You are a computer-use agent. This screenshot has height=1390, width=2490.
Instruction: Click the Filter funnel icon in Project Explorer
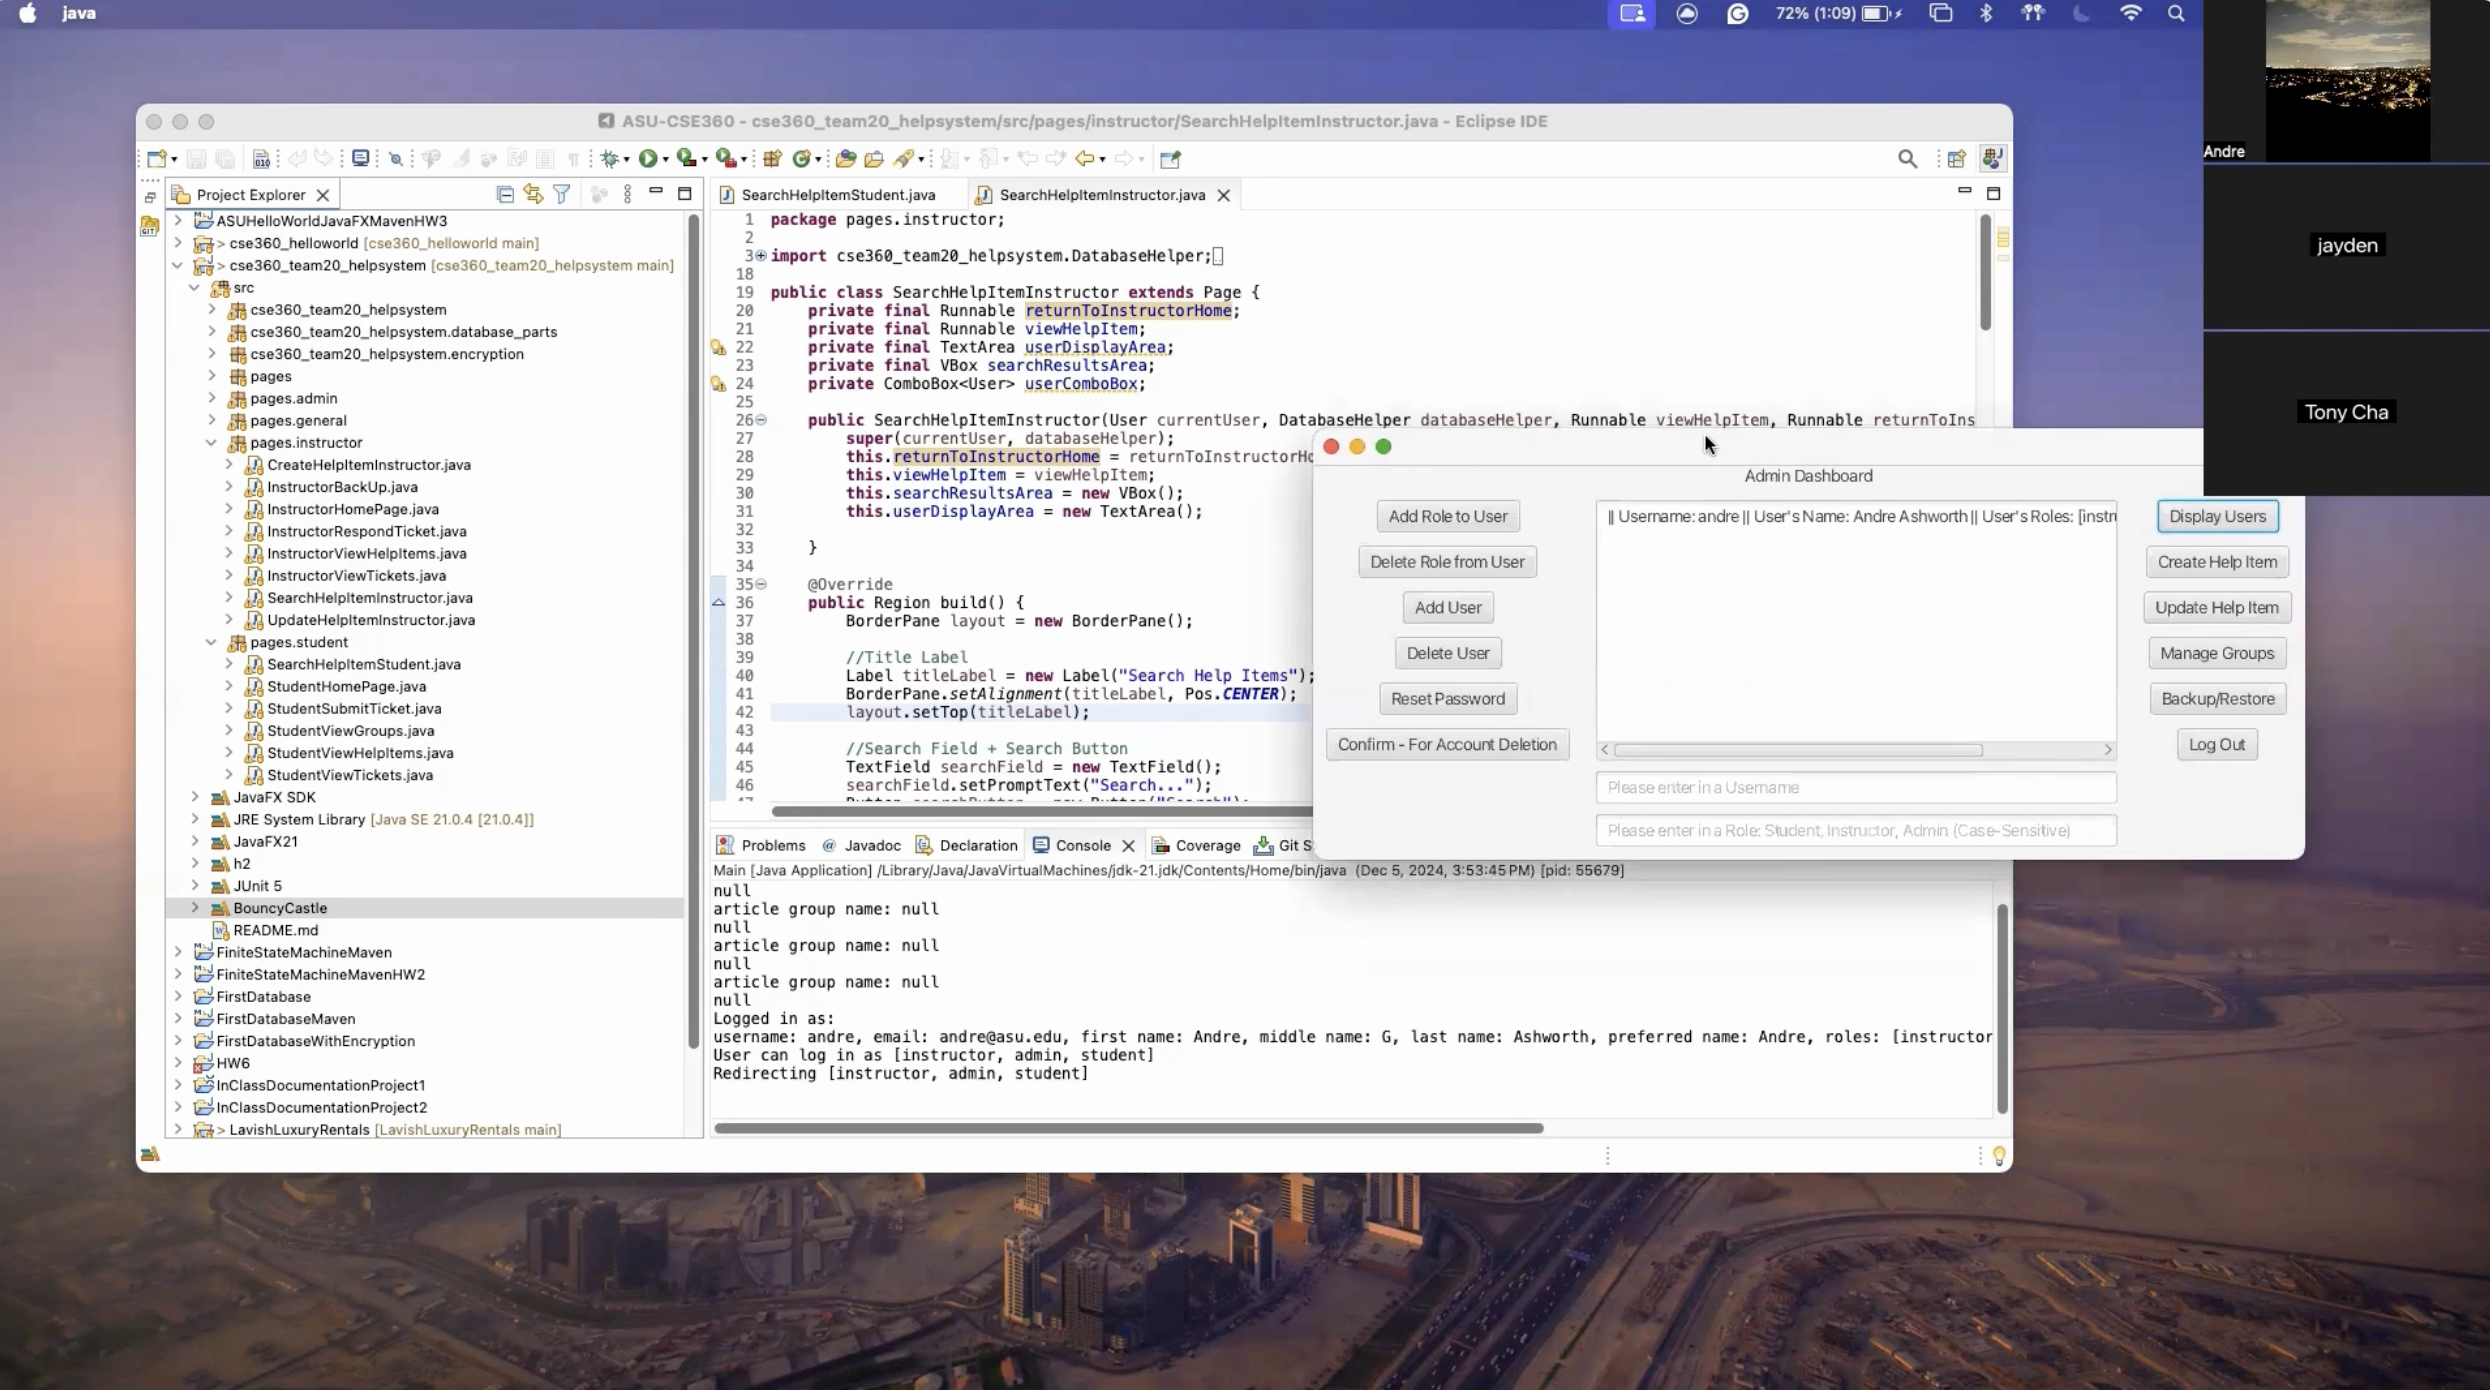562,195
